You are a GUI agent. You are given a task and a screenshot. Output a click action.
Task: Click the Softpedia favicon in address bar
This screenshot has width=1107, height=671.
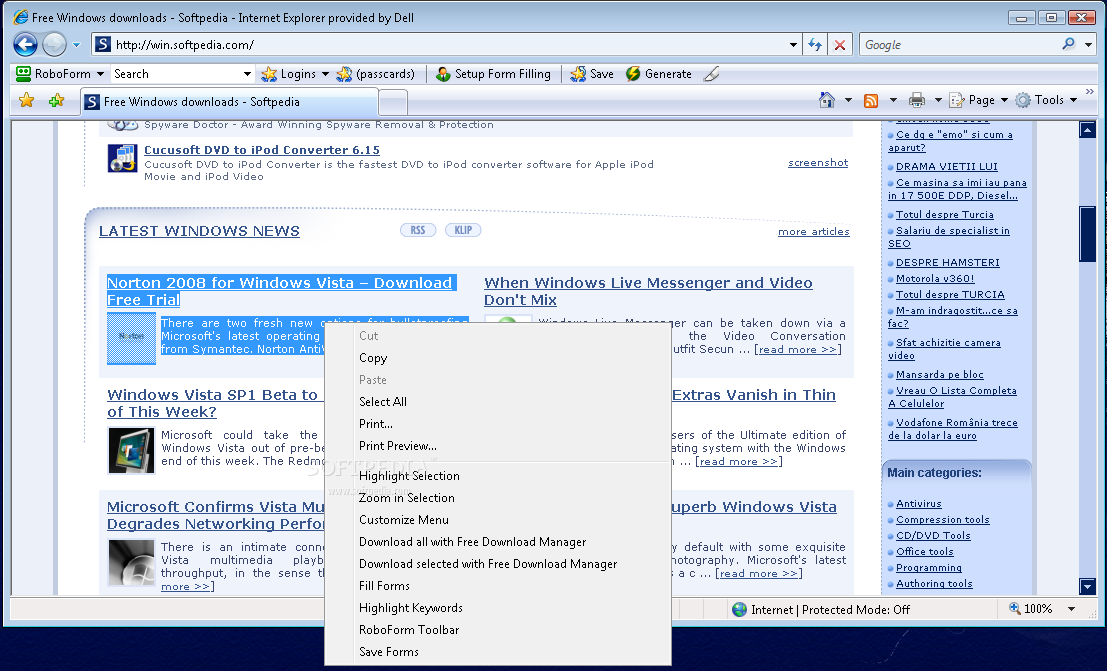pos(103,44)
